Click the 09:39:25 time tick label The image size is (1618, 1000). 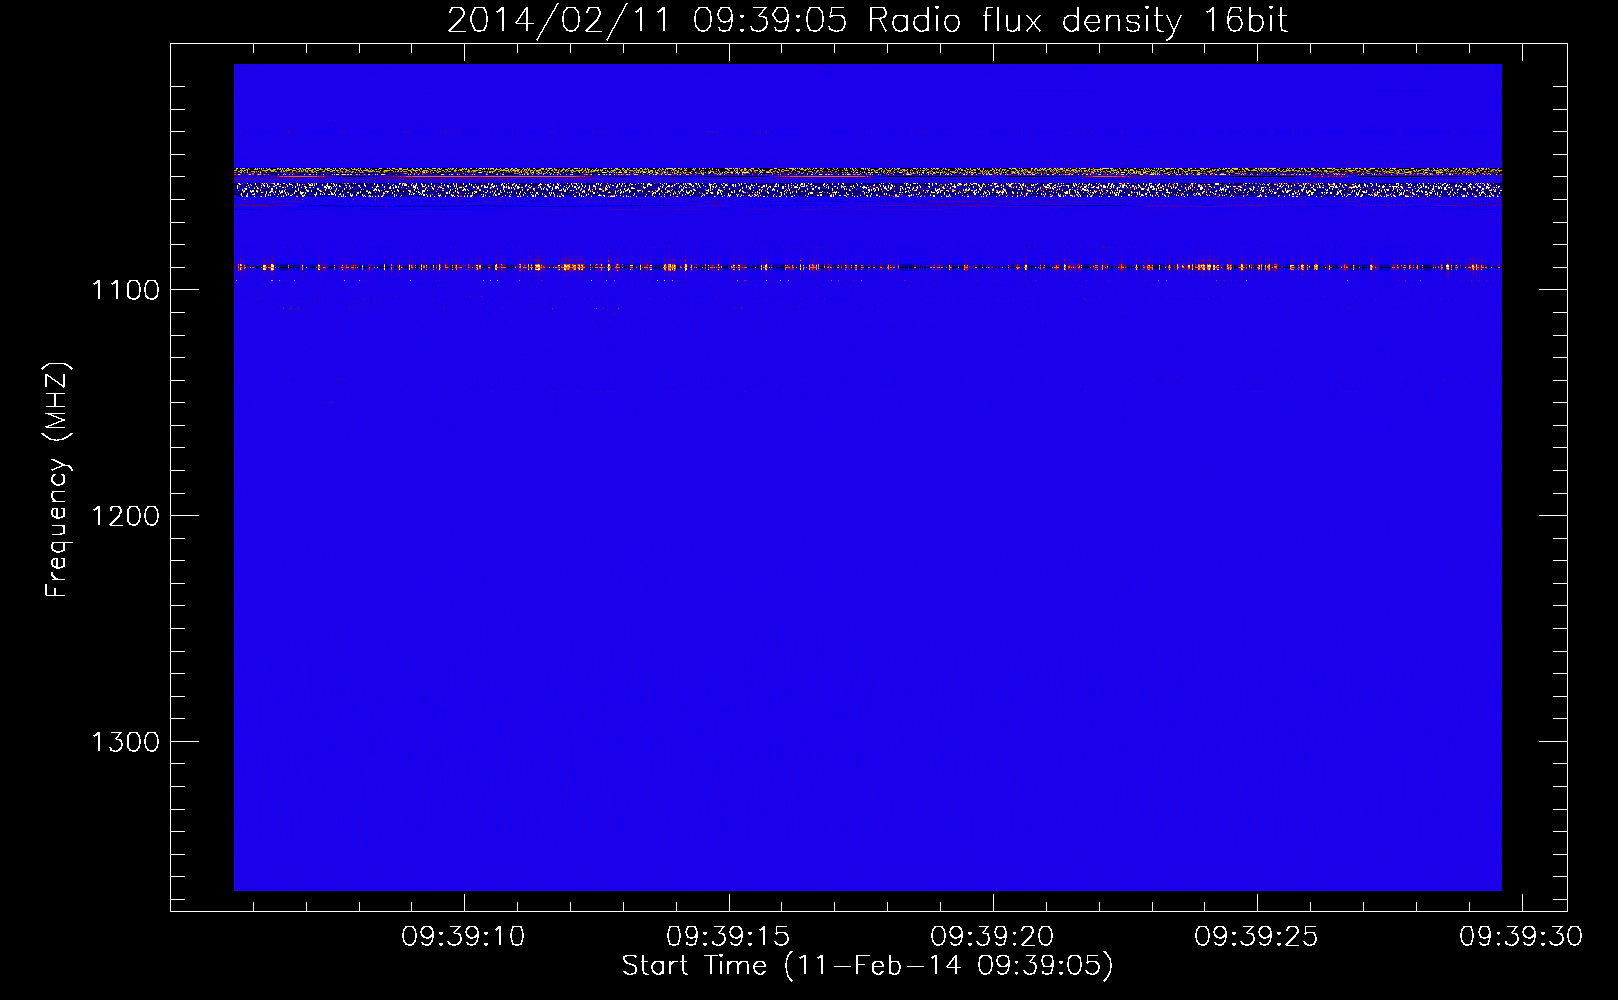click(1256, 937)
